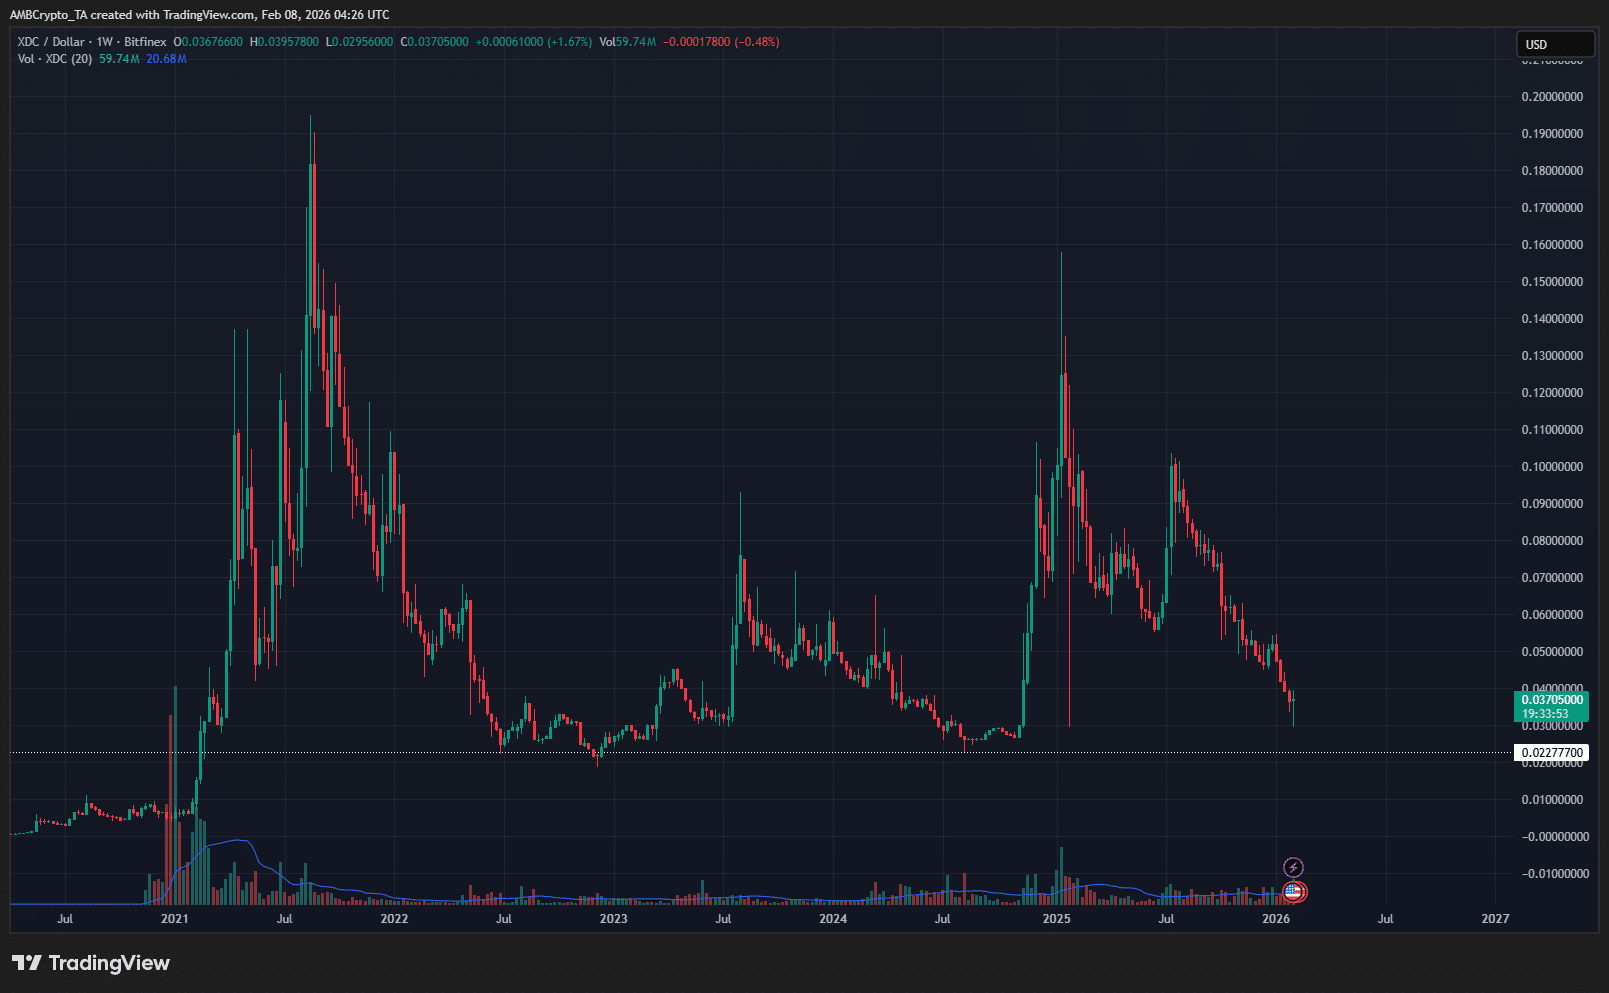Click the 0.20000000 price scale label

pyautogui.click(x=1552, y=97)
